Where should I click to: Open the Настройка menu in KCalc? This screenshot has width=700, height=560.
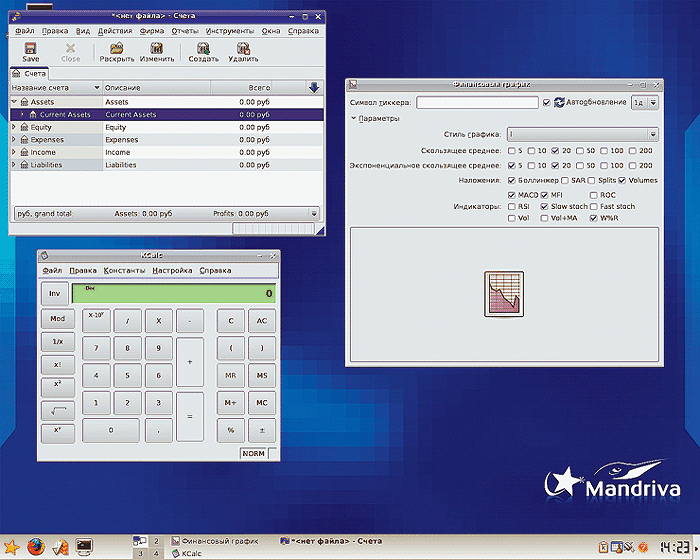tap(172, 271)
